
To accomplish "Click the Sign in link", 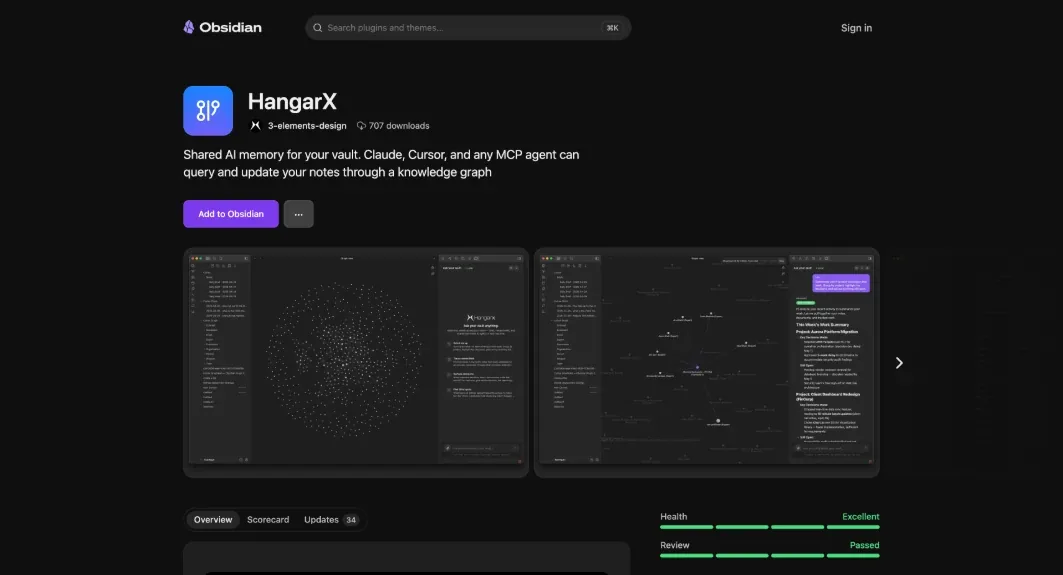I will 856,28.
